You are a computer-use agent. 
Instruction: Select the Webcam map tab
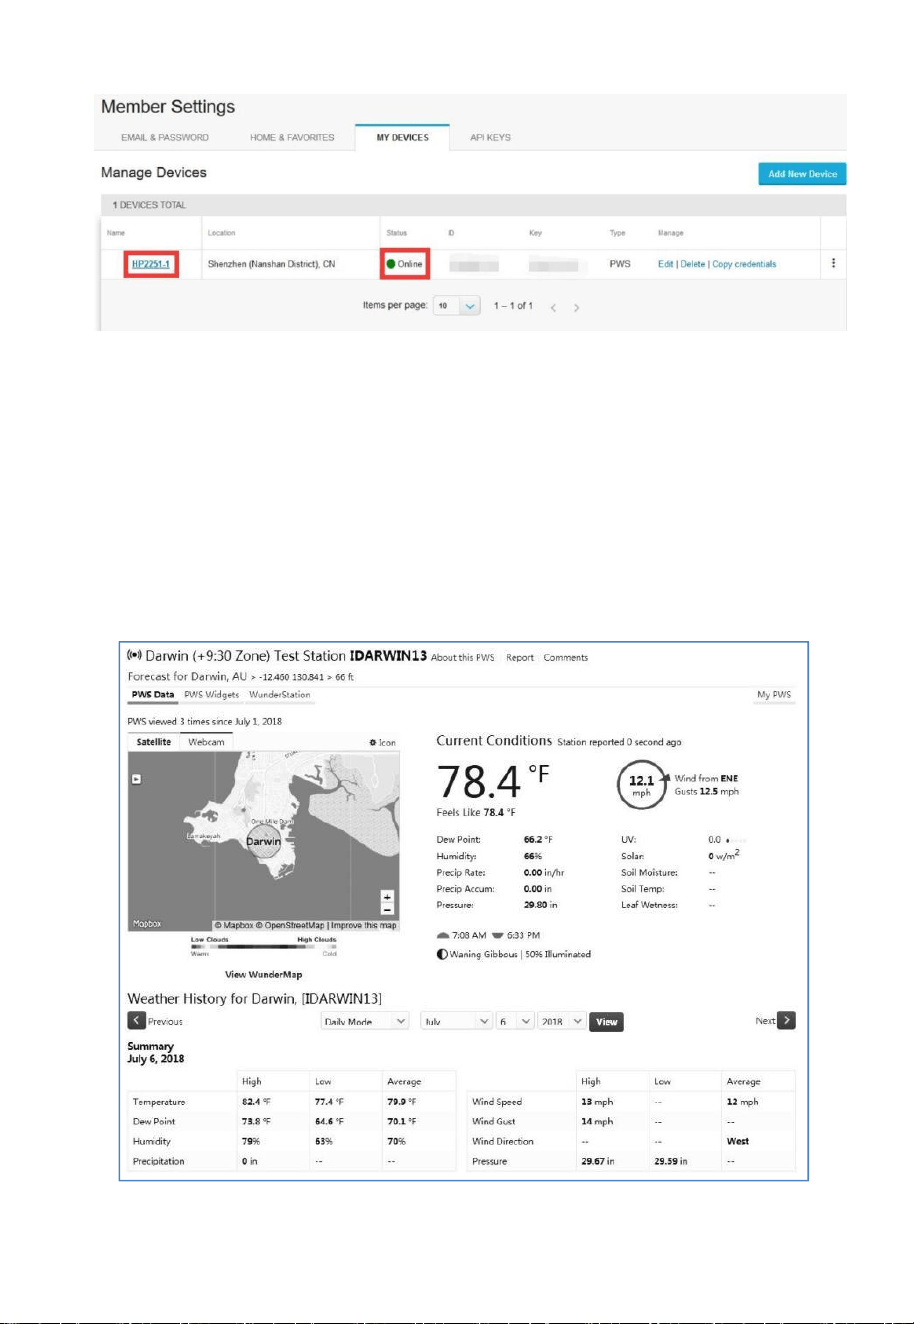pyautogui.click(x=207, y=742)
